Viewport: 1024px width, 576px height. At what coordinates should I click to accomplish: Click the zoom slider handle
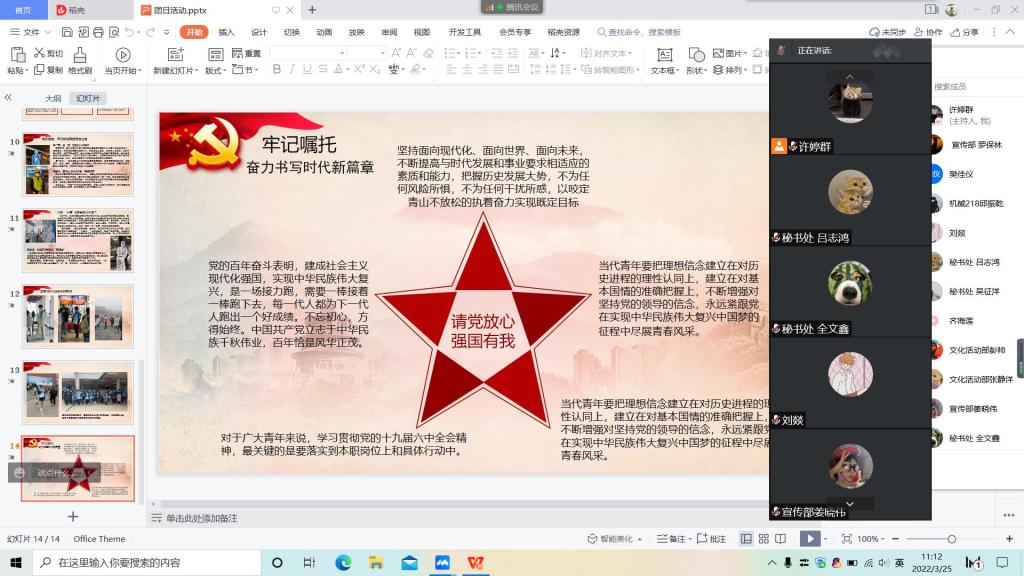(x=951, y=539)
